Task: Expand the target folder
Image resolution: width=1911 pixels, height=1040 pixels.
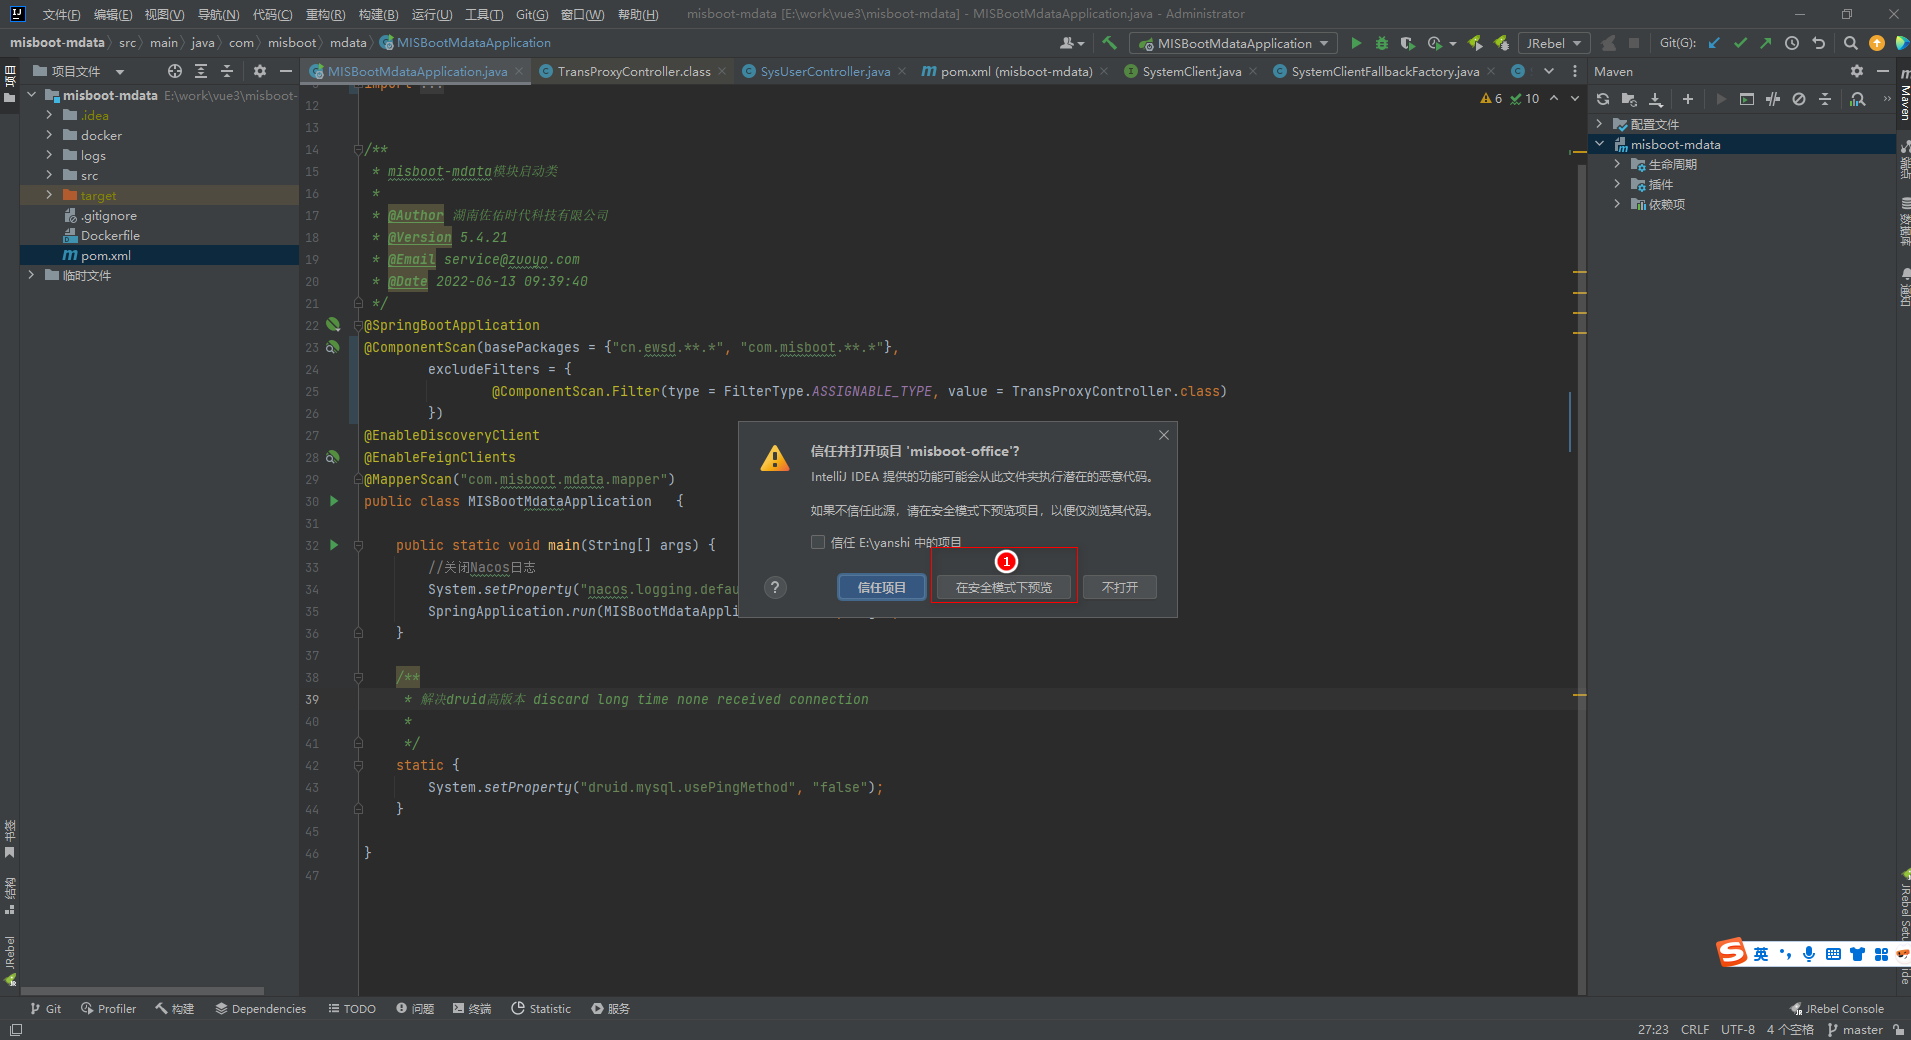Action: (49, 195)
